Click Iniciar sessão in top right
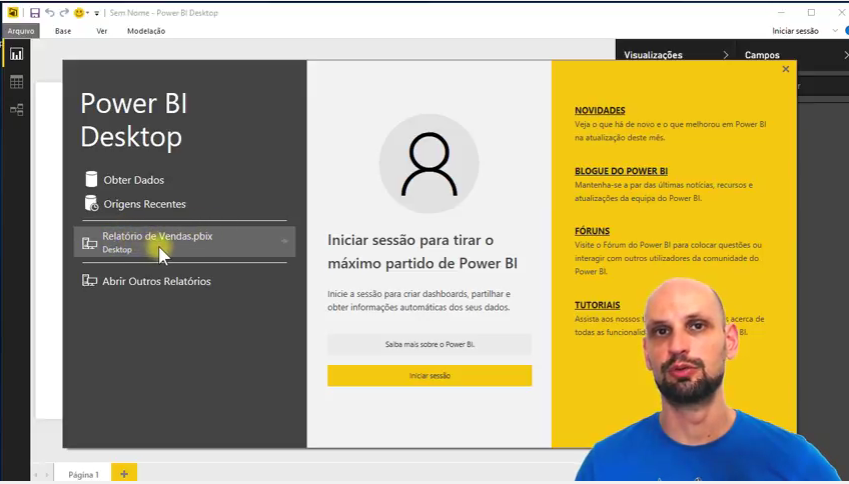The image size is (849, 484). pyautogui.click(x=795, y=31)
